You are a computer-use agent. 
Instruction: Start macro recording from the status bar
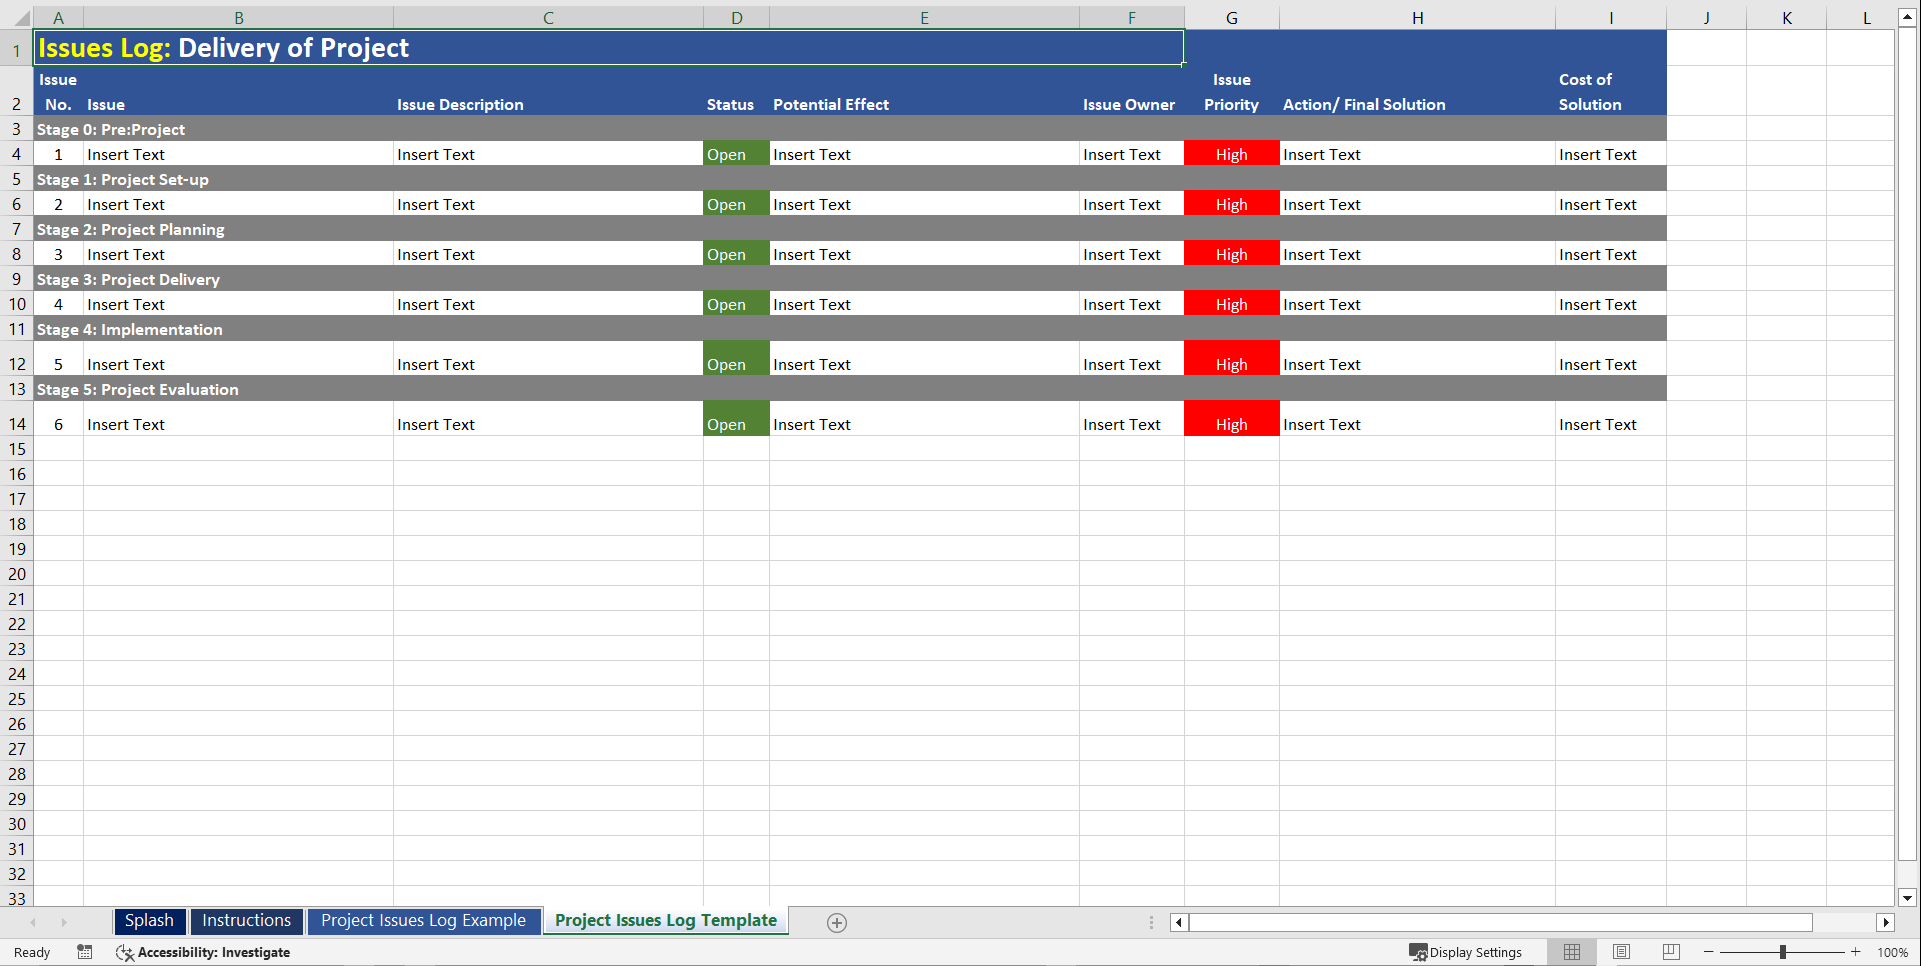[x=85, y=952]
